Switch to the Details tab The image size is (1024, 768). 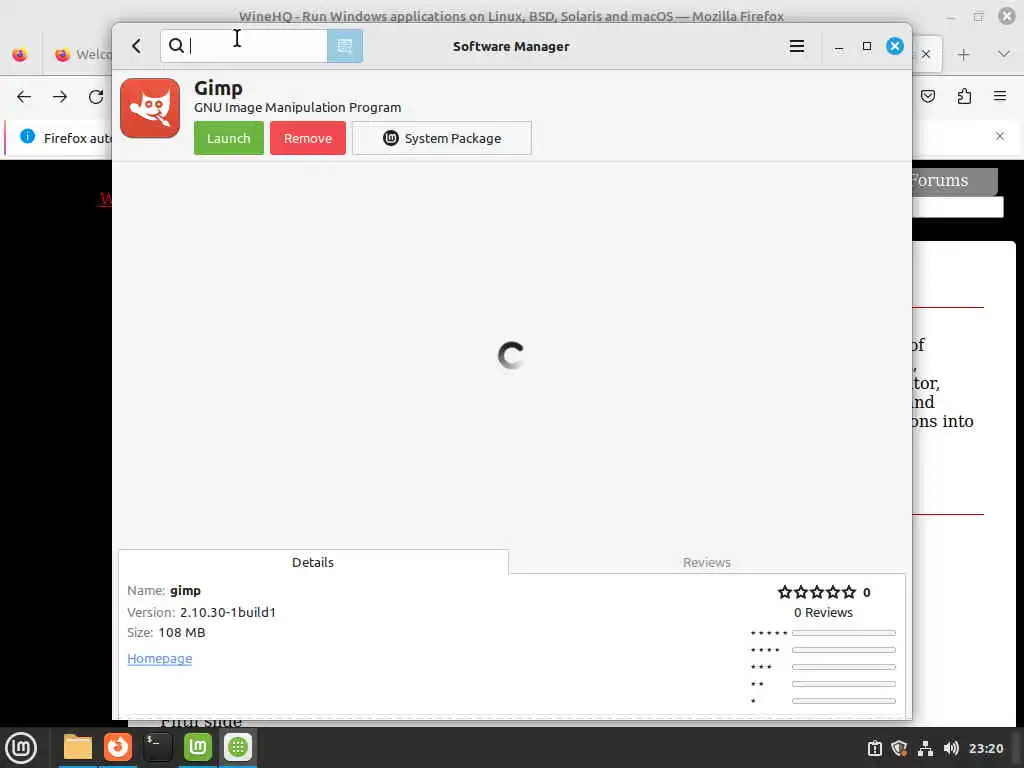coord(313,562)
